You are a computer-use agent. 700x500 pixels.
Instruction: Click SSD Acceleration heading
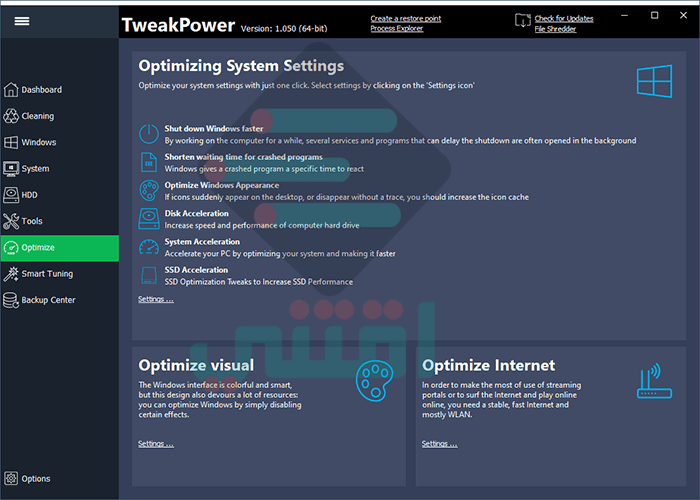coord(196,270)
